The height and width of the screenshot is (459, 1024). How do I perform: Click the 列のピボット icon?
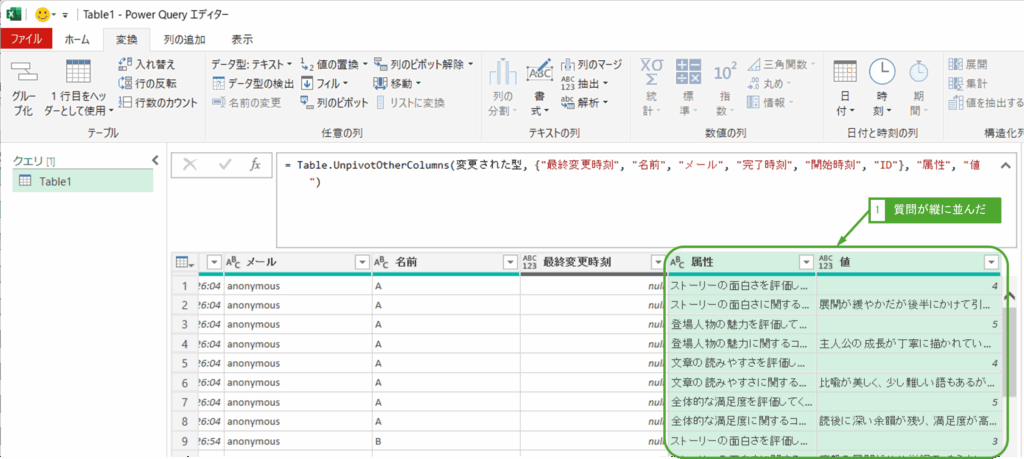[309, 102]
